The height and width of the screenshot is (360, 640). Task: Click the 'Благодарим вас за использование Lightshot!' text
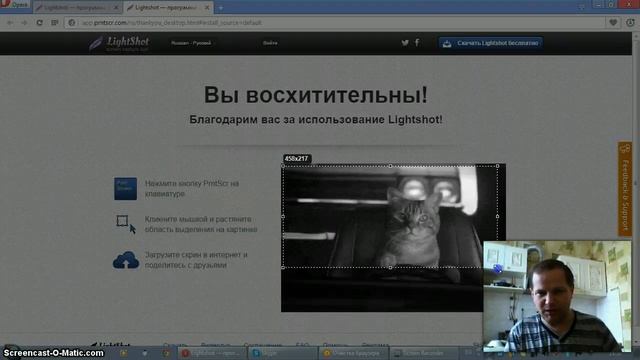(x=316, y=120)
